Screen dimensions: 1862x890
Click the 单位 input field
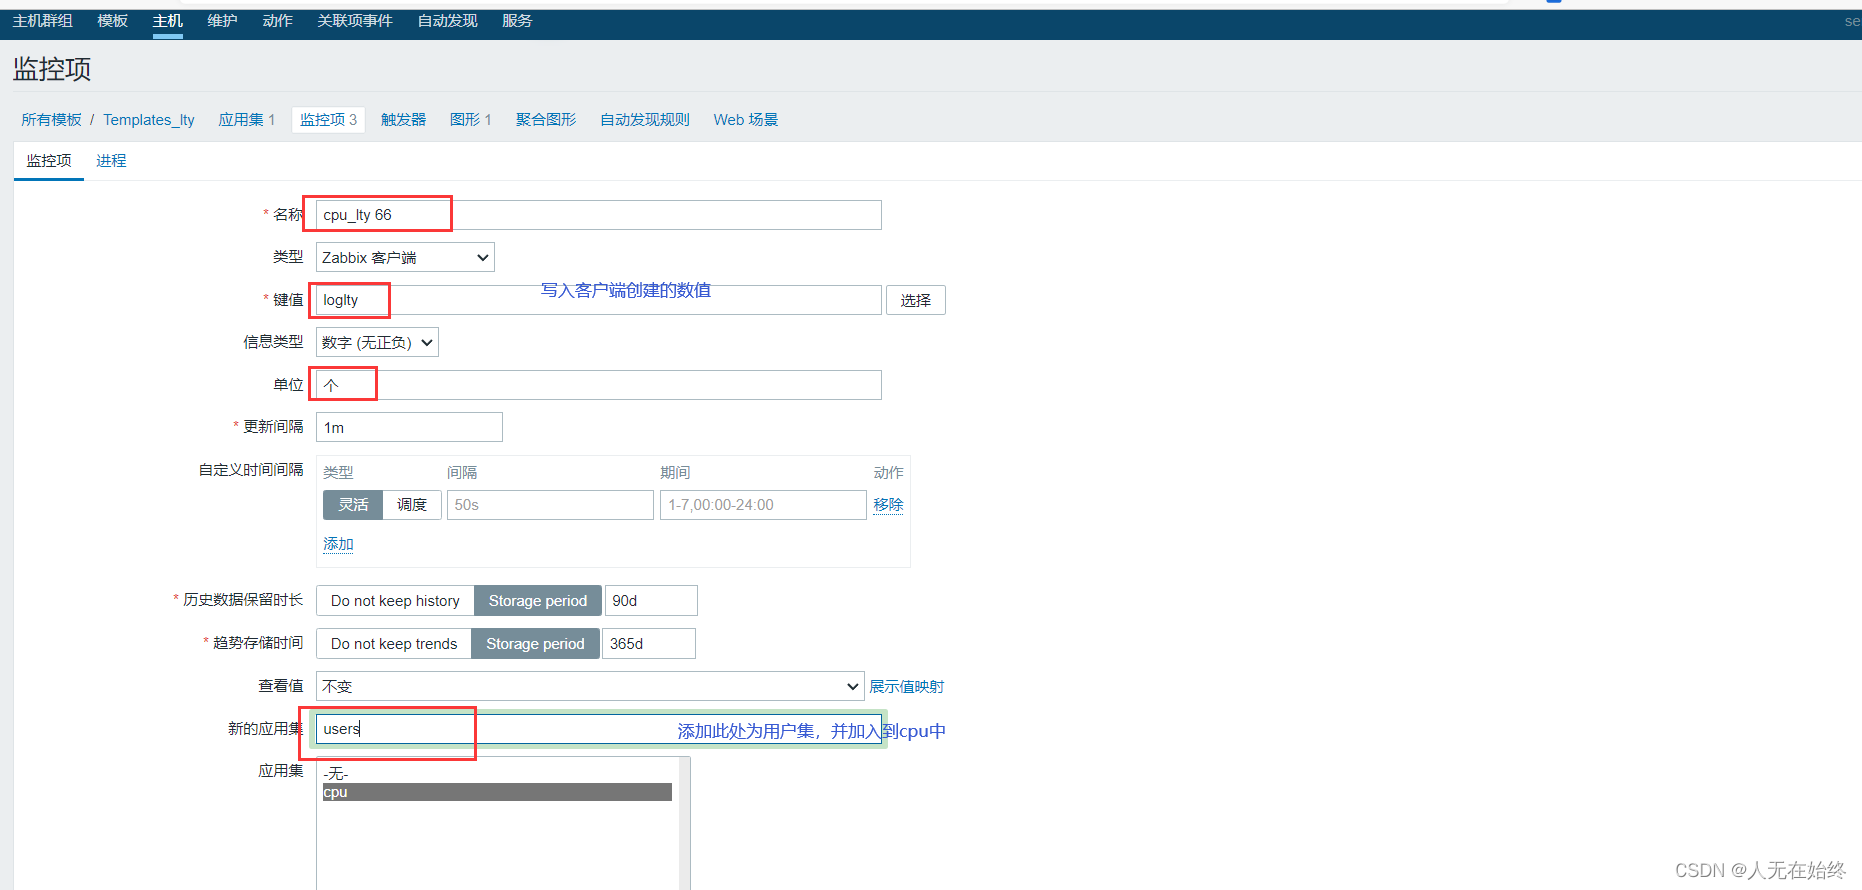tap(599, 385)
